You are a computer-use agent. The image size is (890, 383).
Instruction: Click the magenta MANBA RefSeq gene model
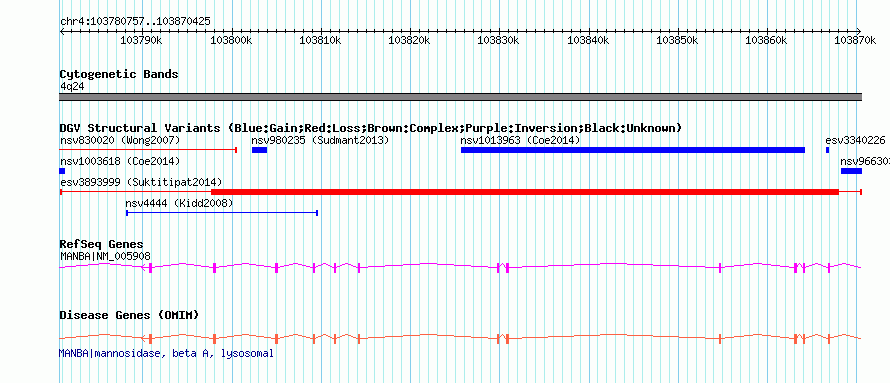pos(461,267)
